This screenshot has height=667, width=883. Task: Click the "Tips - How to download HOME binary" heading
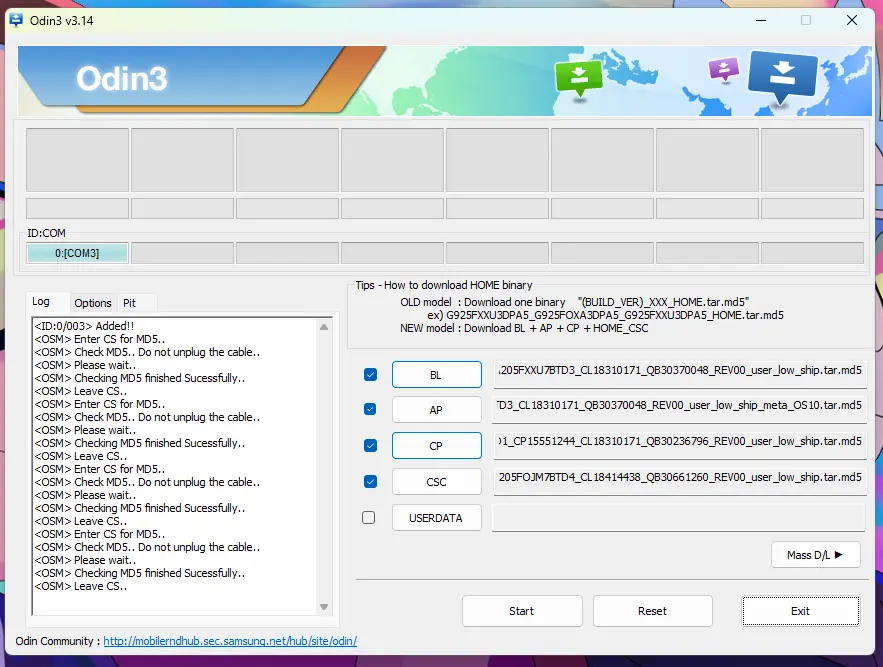click(444, 285)
